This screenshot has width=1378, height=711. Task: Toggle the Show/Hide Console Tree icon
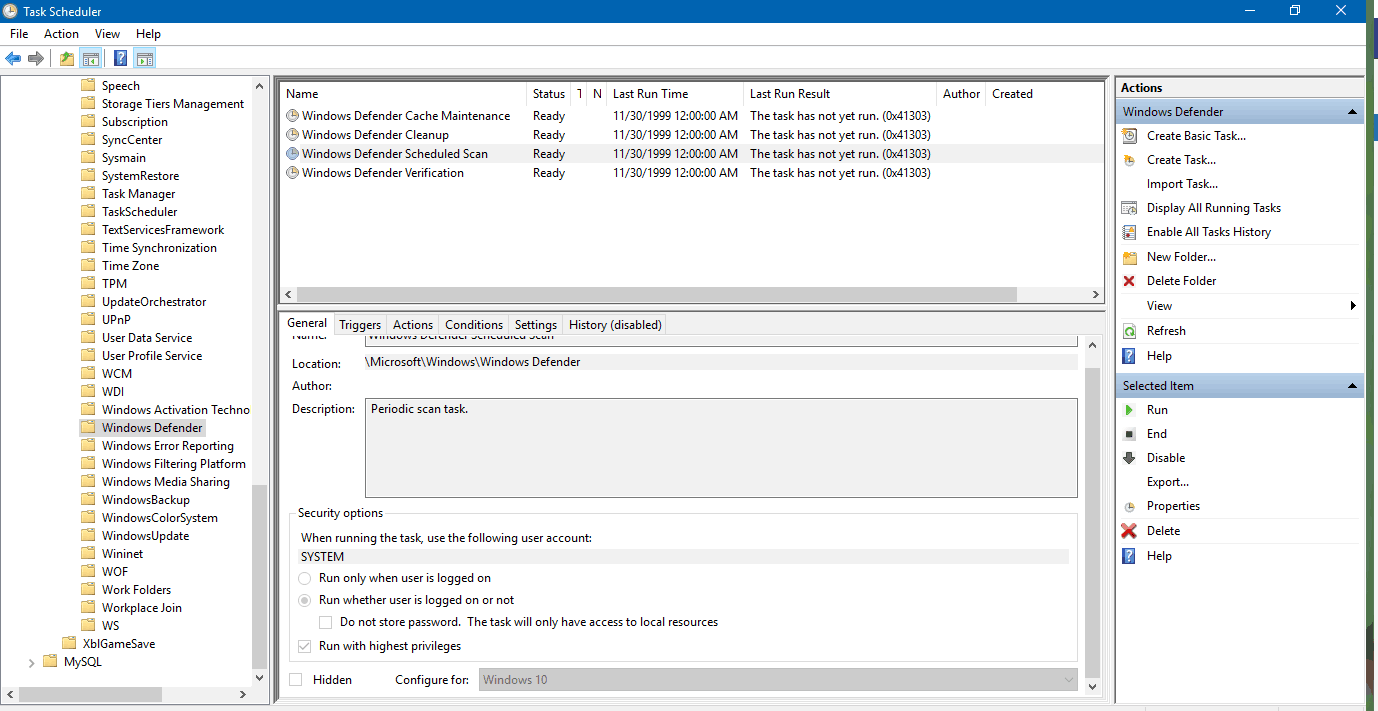[x=91, y=58]
